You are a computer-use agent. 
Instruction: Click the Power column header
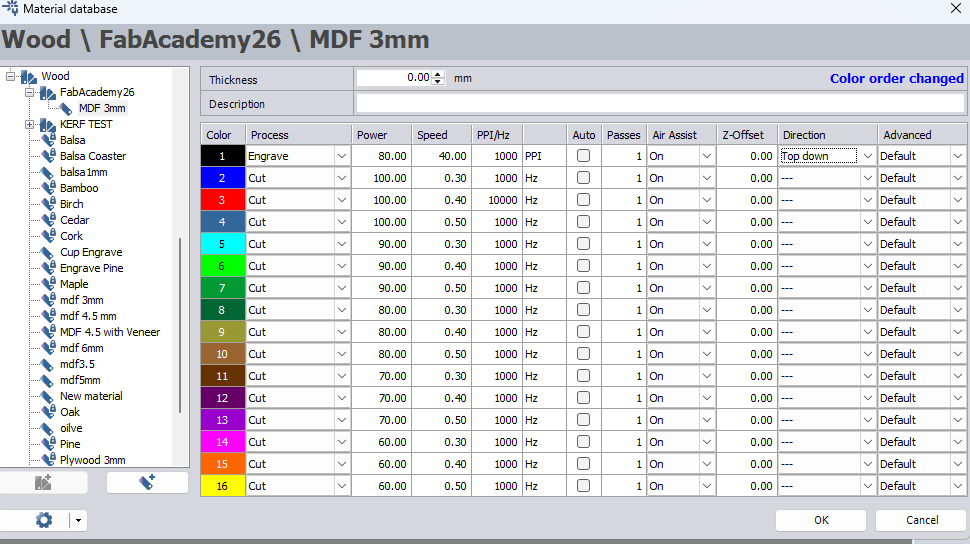click(382, 135)
